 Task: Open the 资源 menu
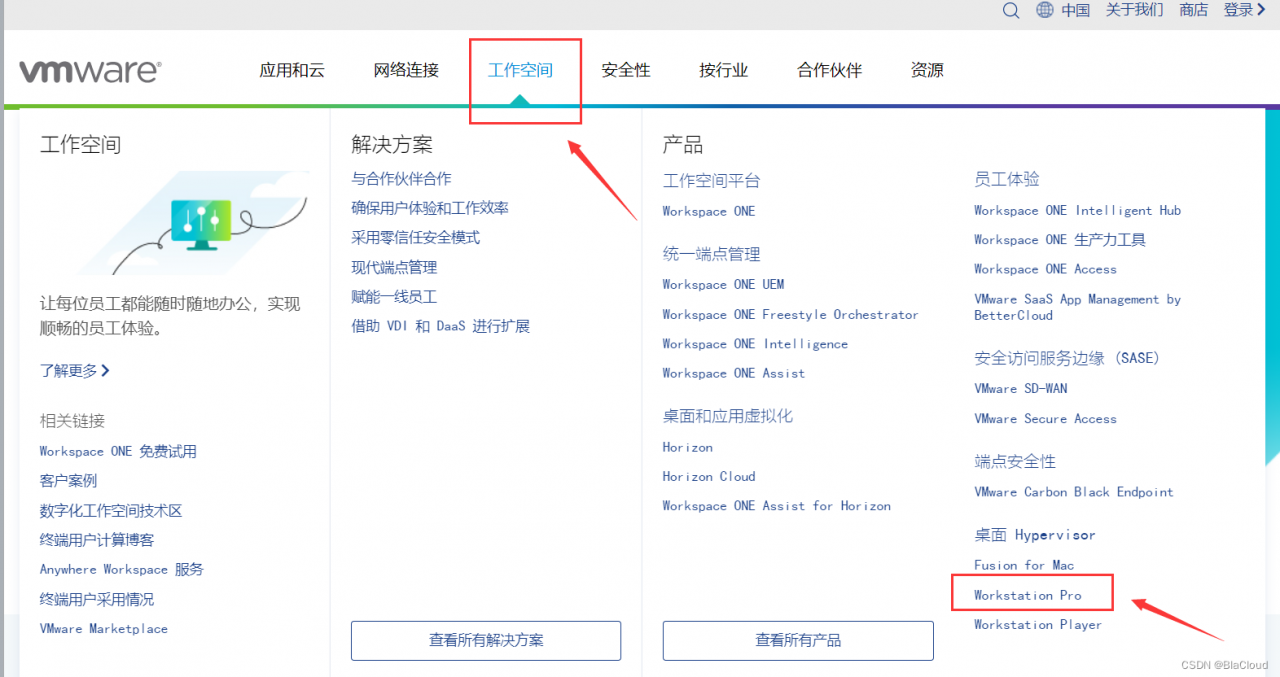pyautogui.click(x=927, y=70)
